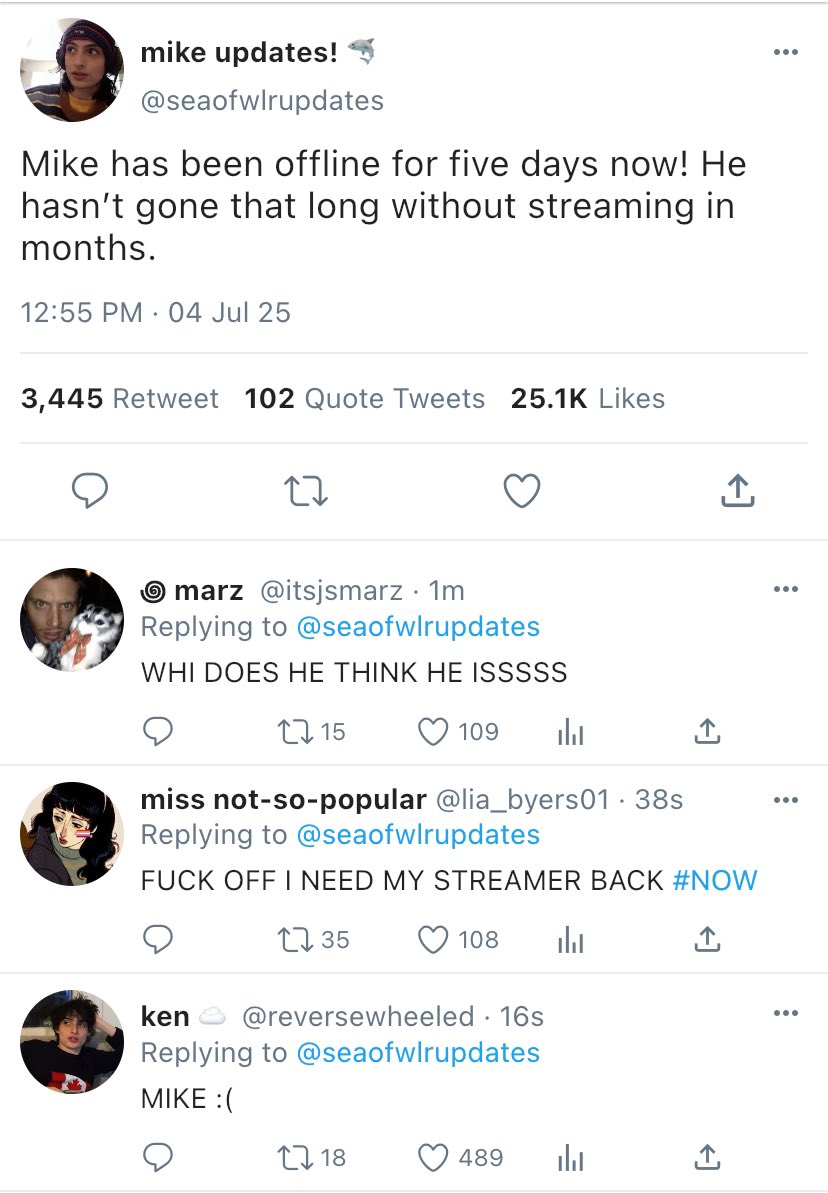
Task: Reply to the main mike updates tweet
Action: click(x=90, y=490)
